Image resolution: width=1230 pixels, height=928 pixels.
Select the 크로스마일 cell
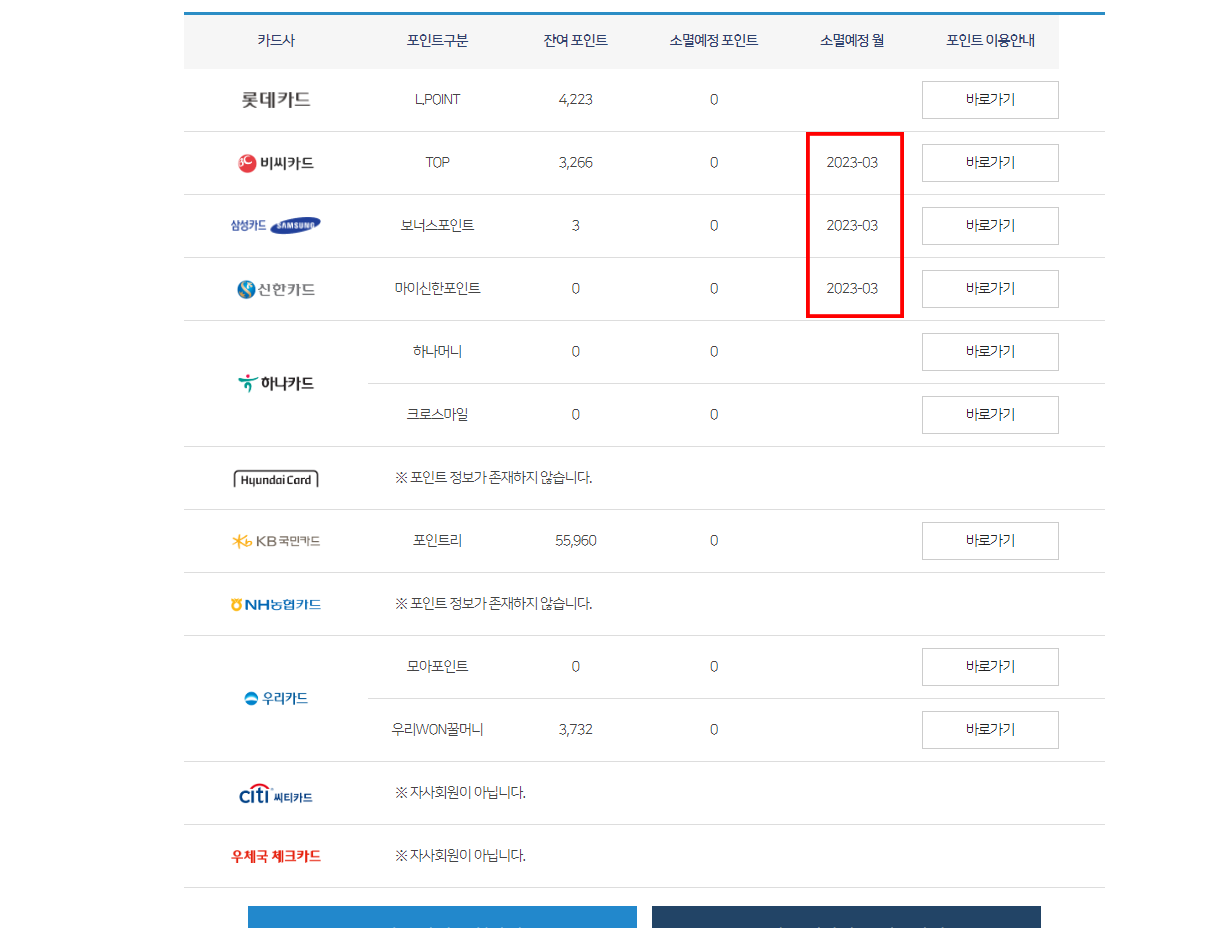(437, 415)
